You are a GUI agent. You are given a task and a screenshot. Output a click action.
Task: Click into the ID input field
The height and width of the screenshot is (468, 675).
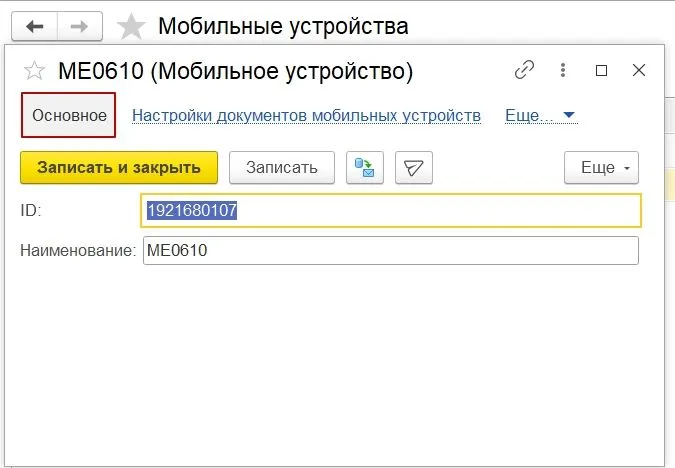click(390, 211)
